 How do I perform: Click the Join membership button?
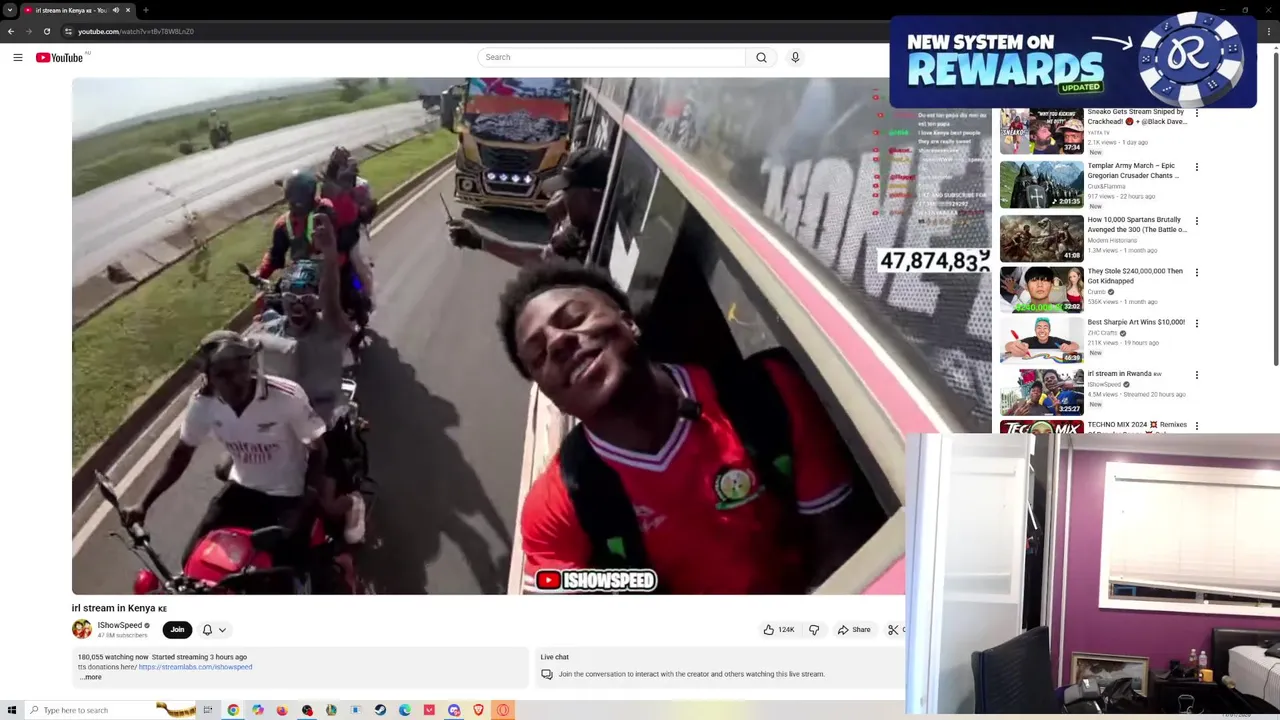(177, 630)
